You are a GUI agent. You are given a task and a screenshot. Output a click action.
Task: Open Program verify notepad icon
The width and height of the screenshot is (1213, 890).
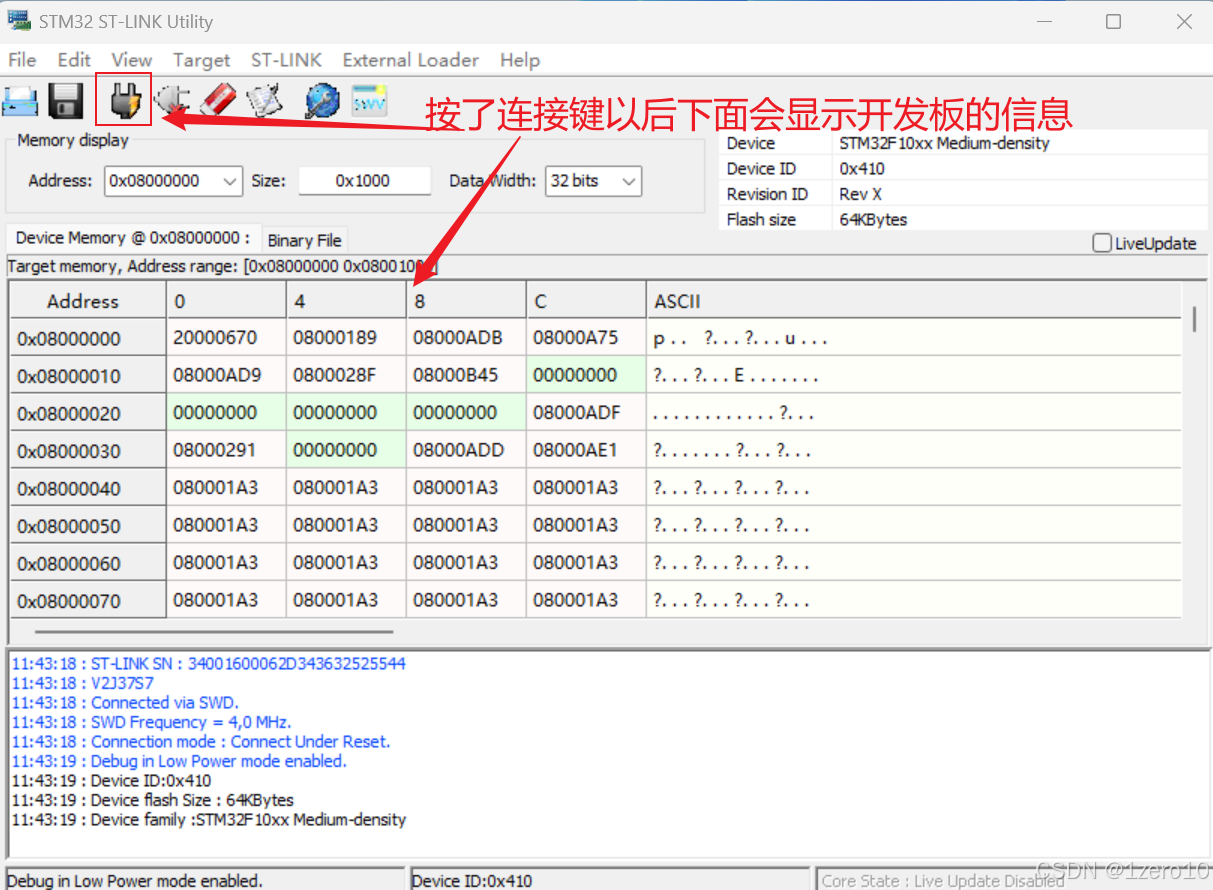pos(265,100)
